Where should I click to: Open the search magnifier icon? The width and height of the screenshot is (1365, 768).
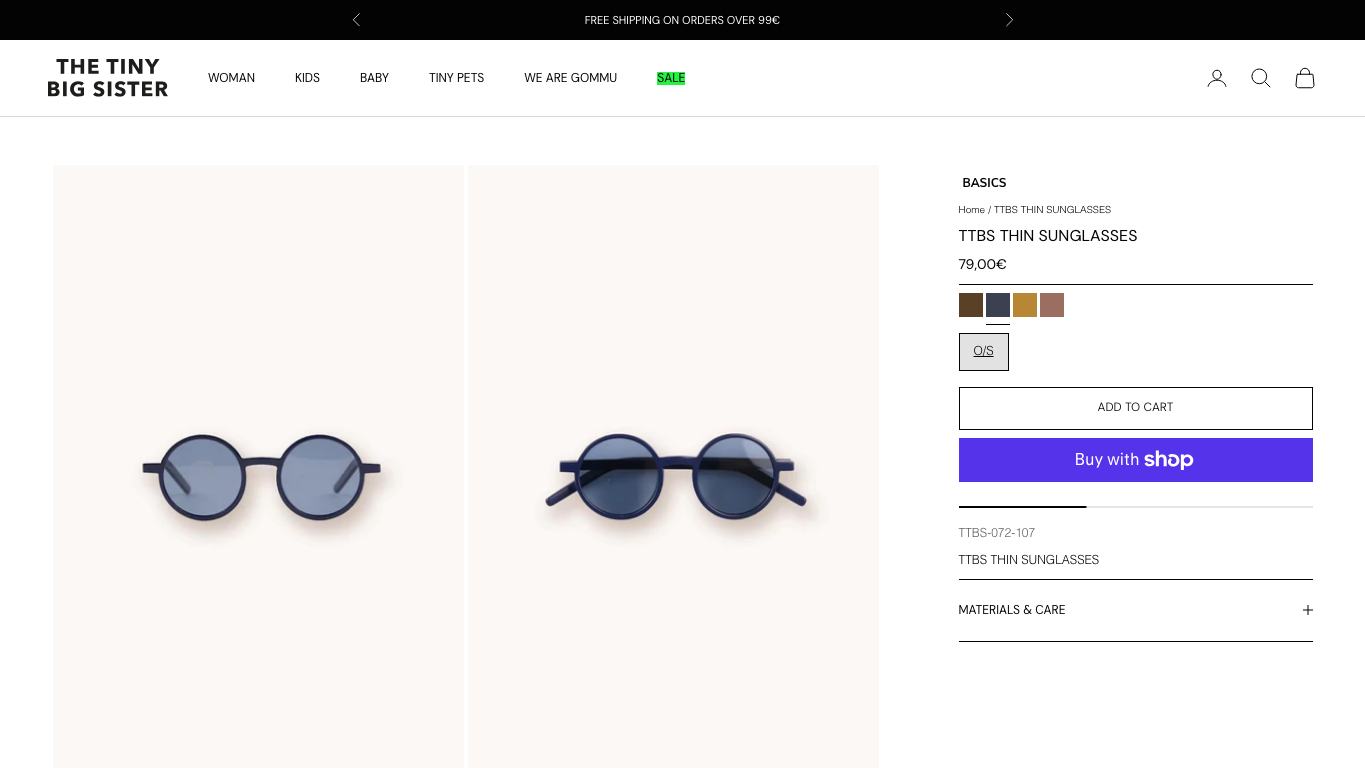(1260, 78)
